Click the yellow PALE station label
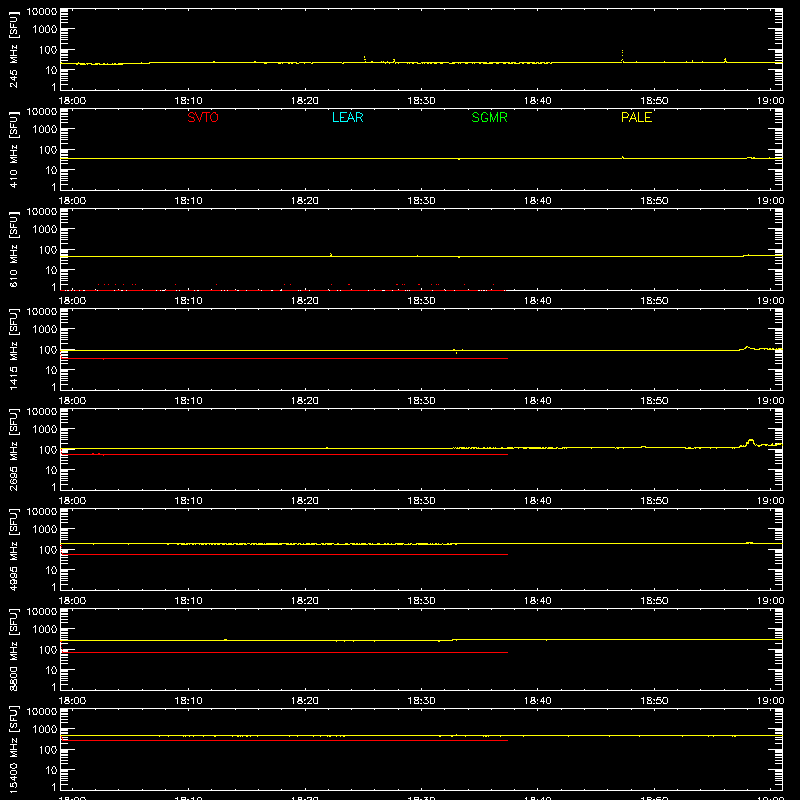 click(636, 117)
